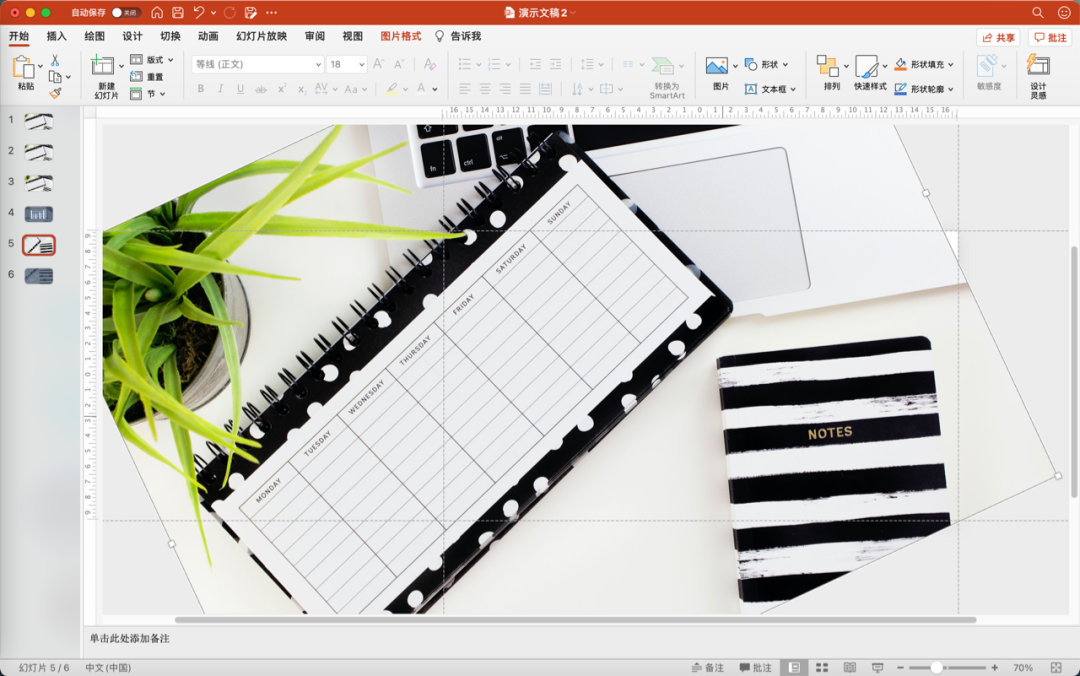Click the Comments (批注) button at top right

pyautogui.click(x=1050, y=37)
